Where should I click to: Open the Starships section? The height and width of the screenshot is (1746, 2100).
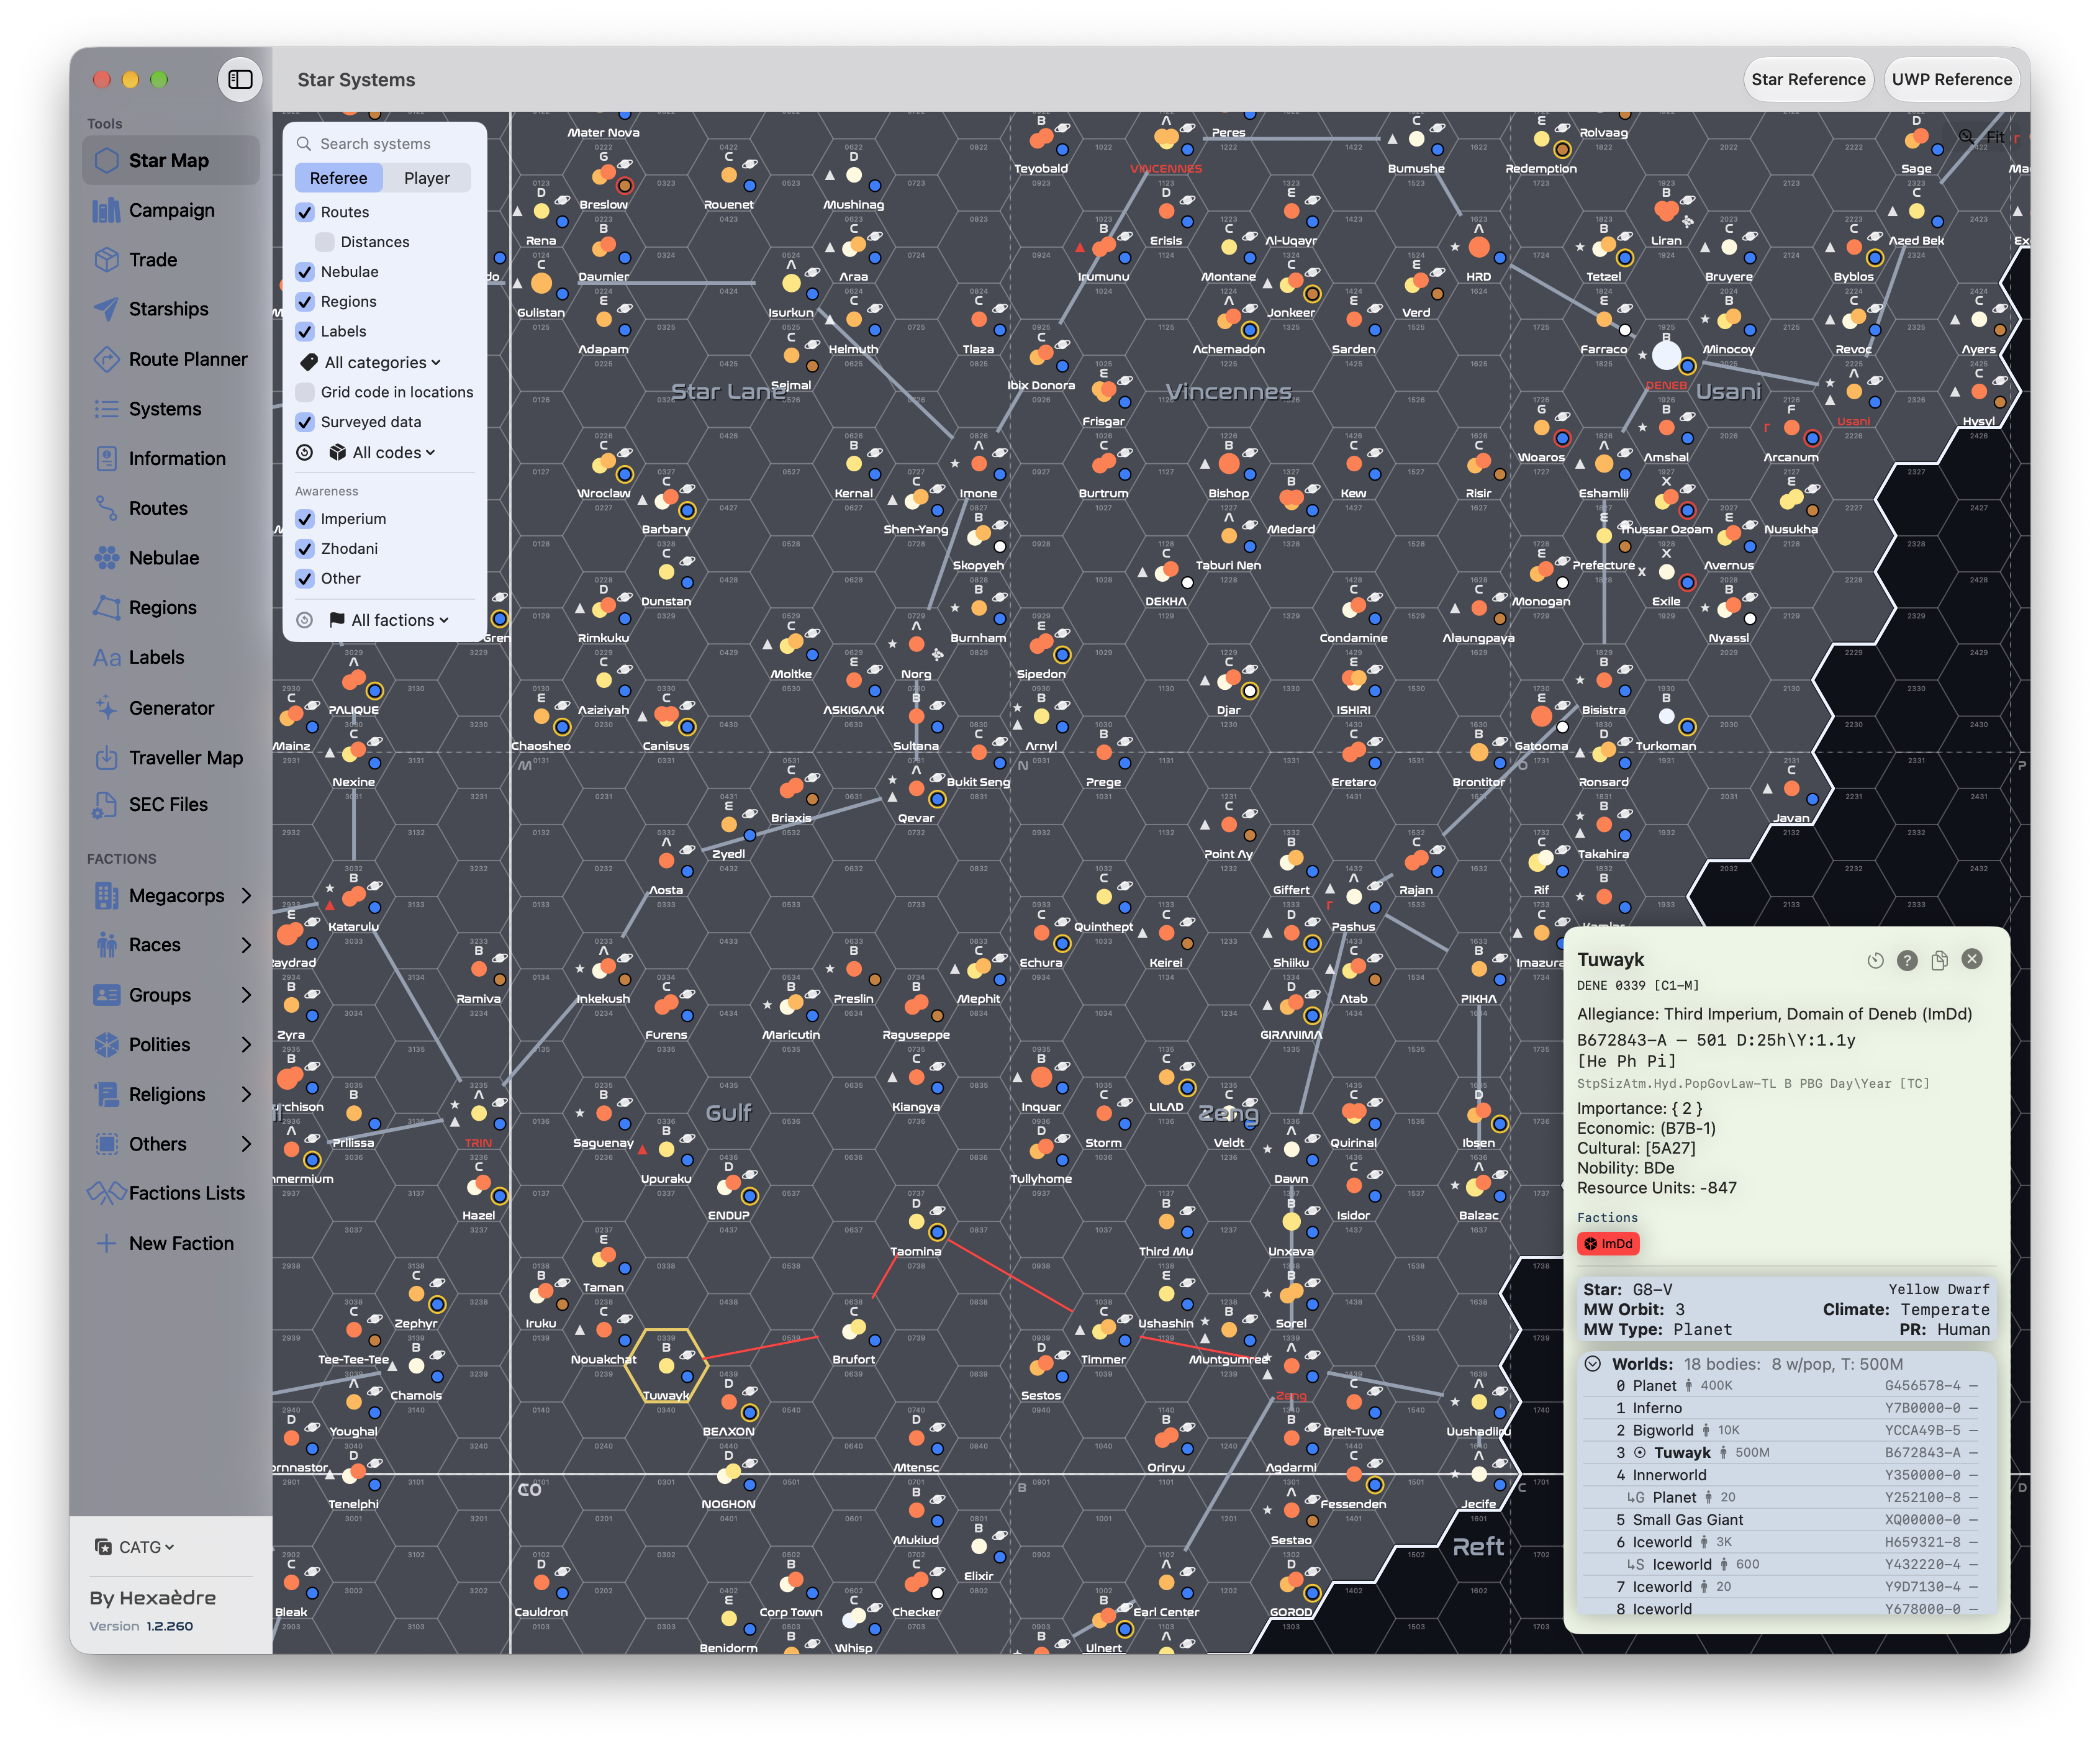point(170,309)
